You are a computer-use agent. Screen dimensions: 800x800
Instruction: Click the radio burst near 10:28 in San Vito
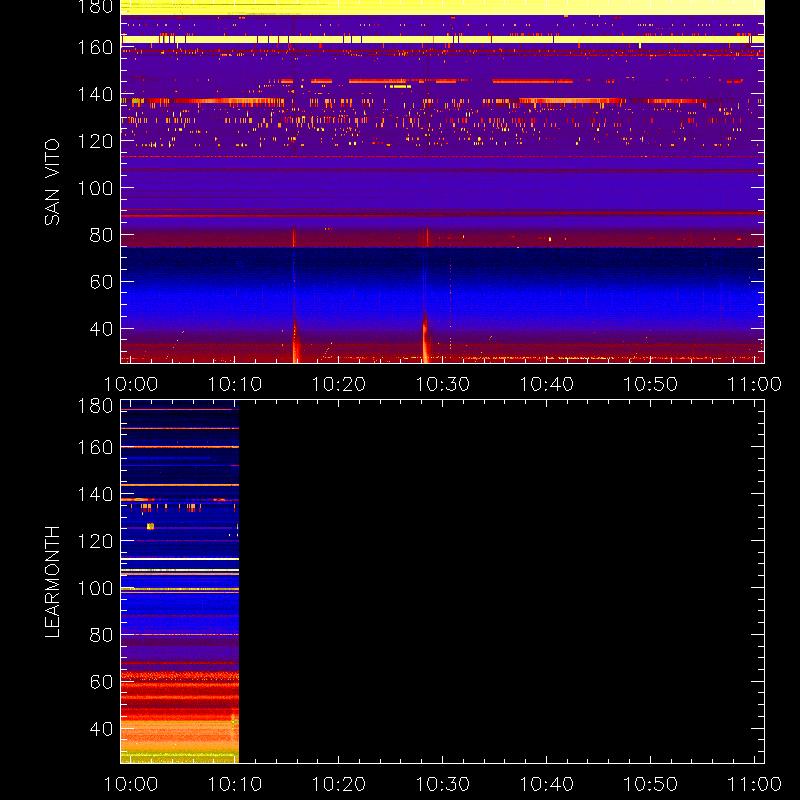tap(426, 338)
